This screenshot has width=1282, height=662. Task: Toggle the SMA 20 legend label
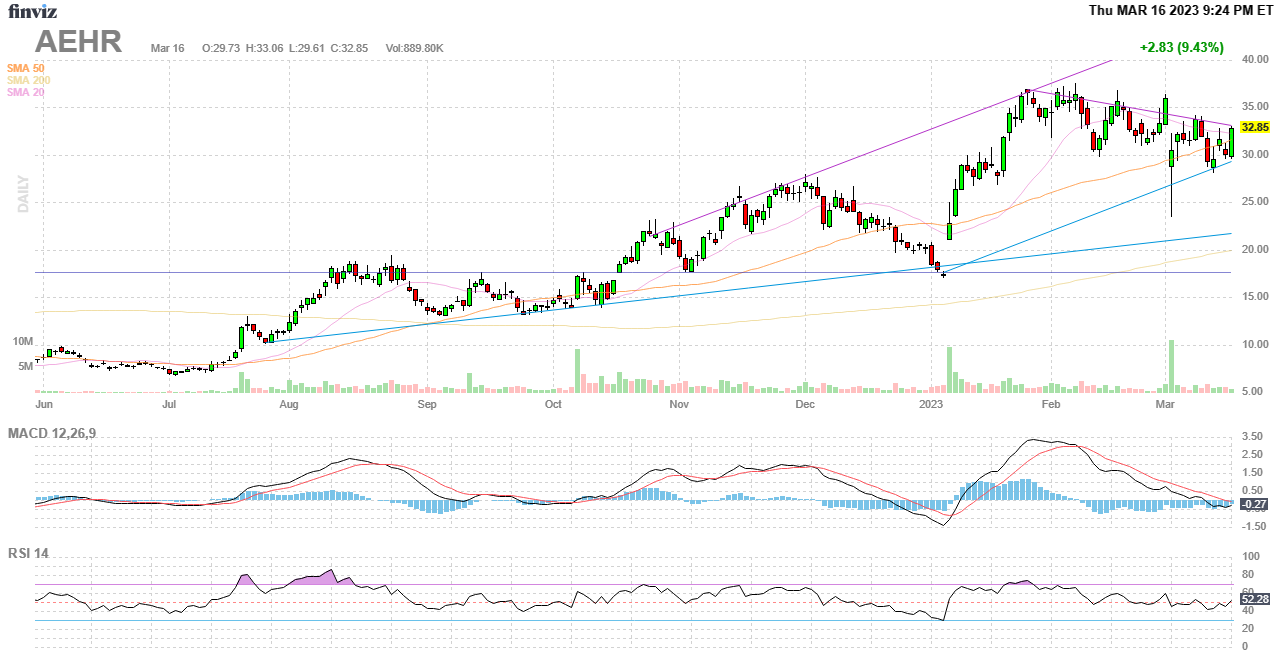coord(26,92)
